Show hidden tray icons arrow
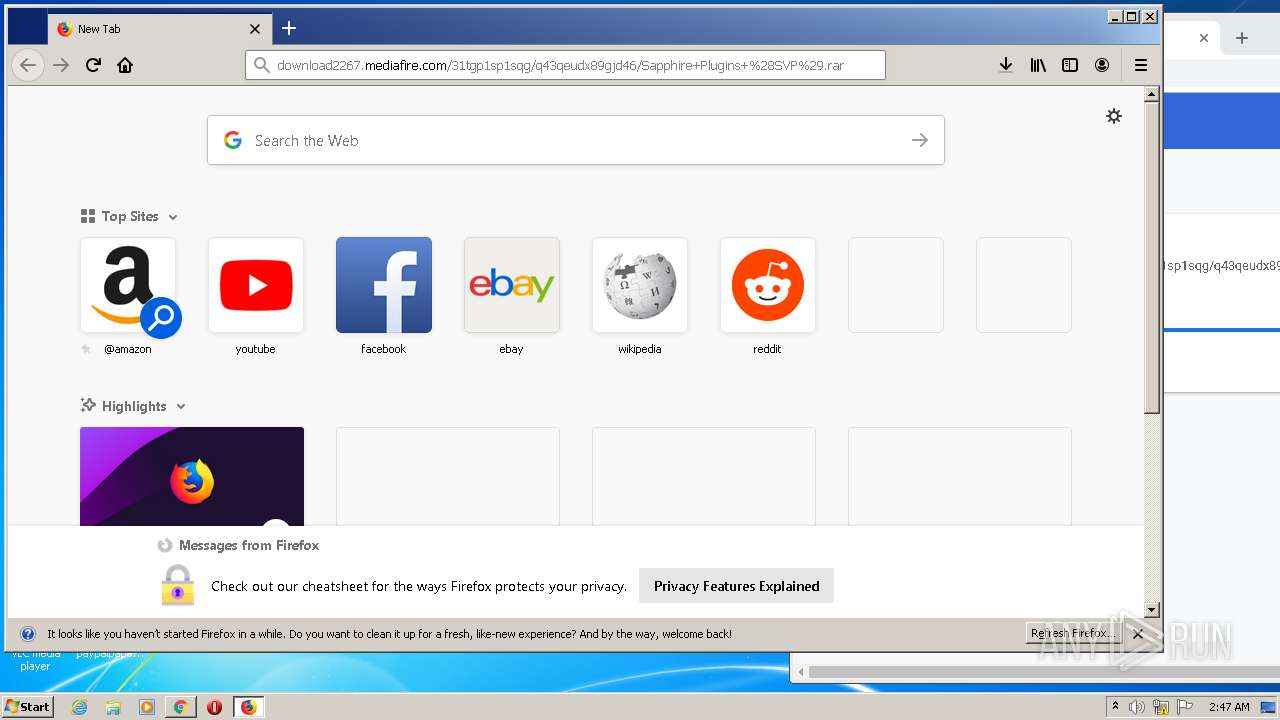The image size is (1280, 720). (1115, 707)
